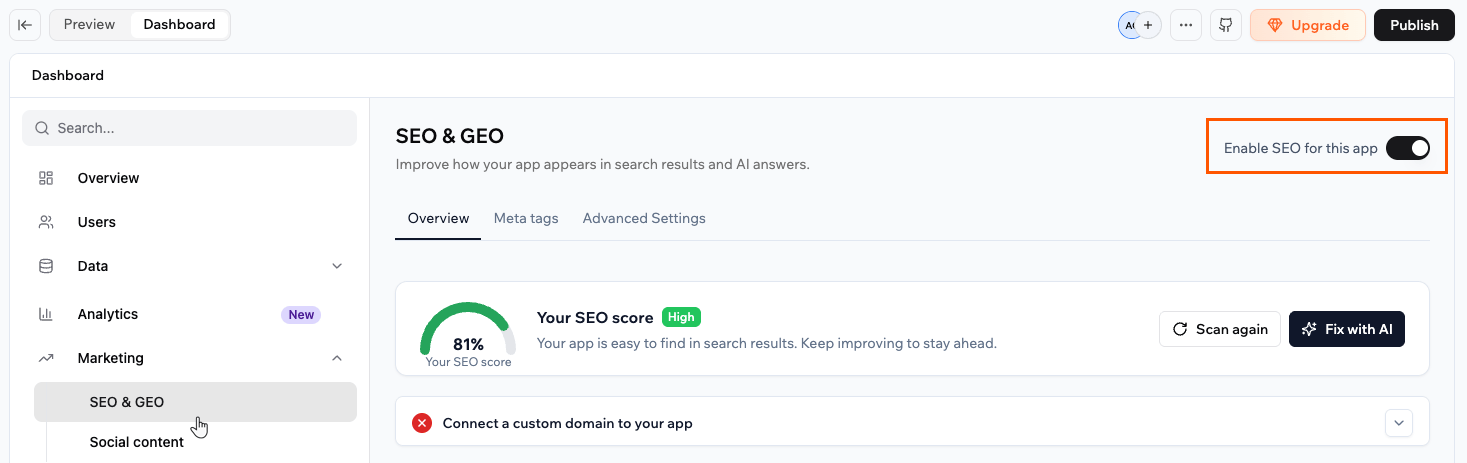Viewport: 1467px width, 463px height.
Task: Click the user avatar in top bar
Action: 1129,25
